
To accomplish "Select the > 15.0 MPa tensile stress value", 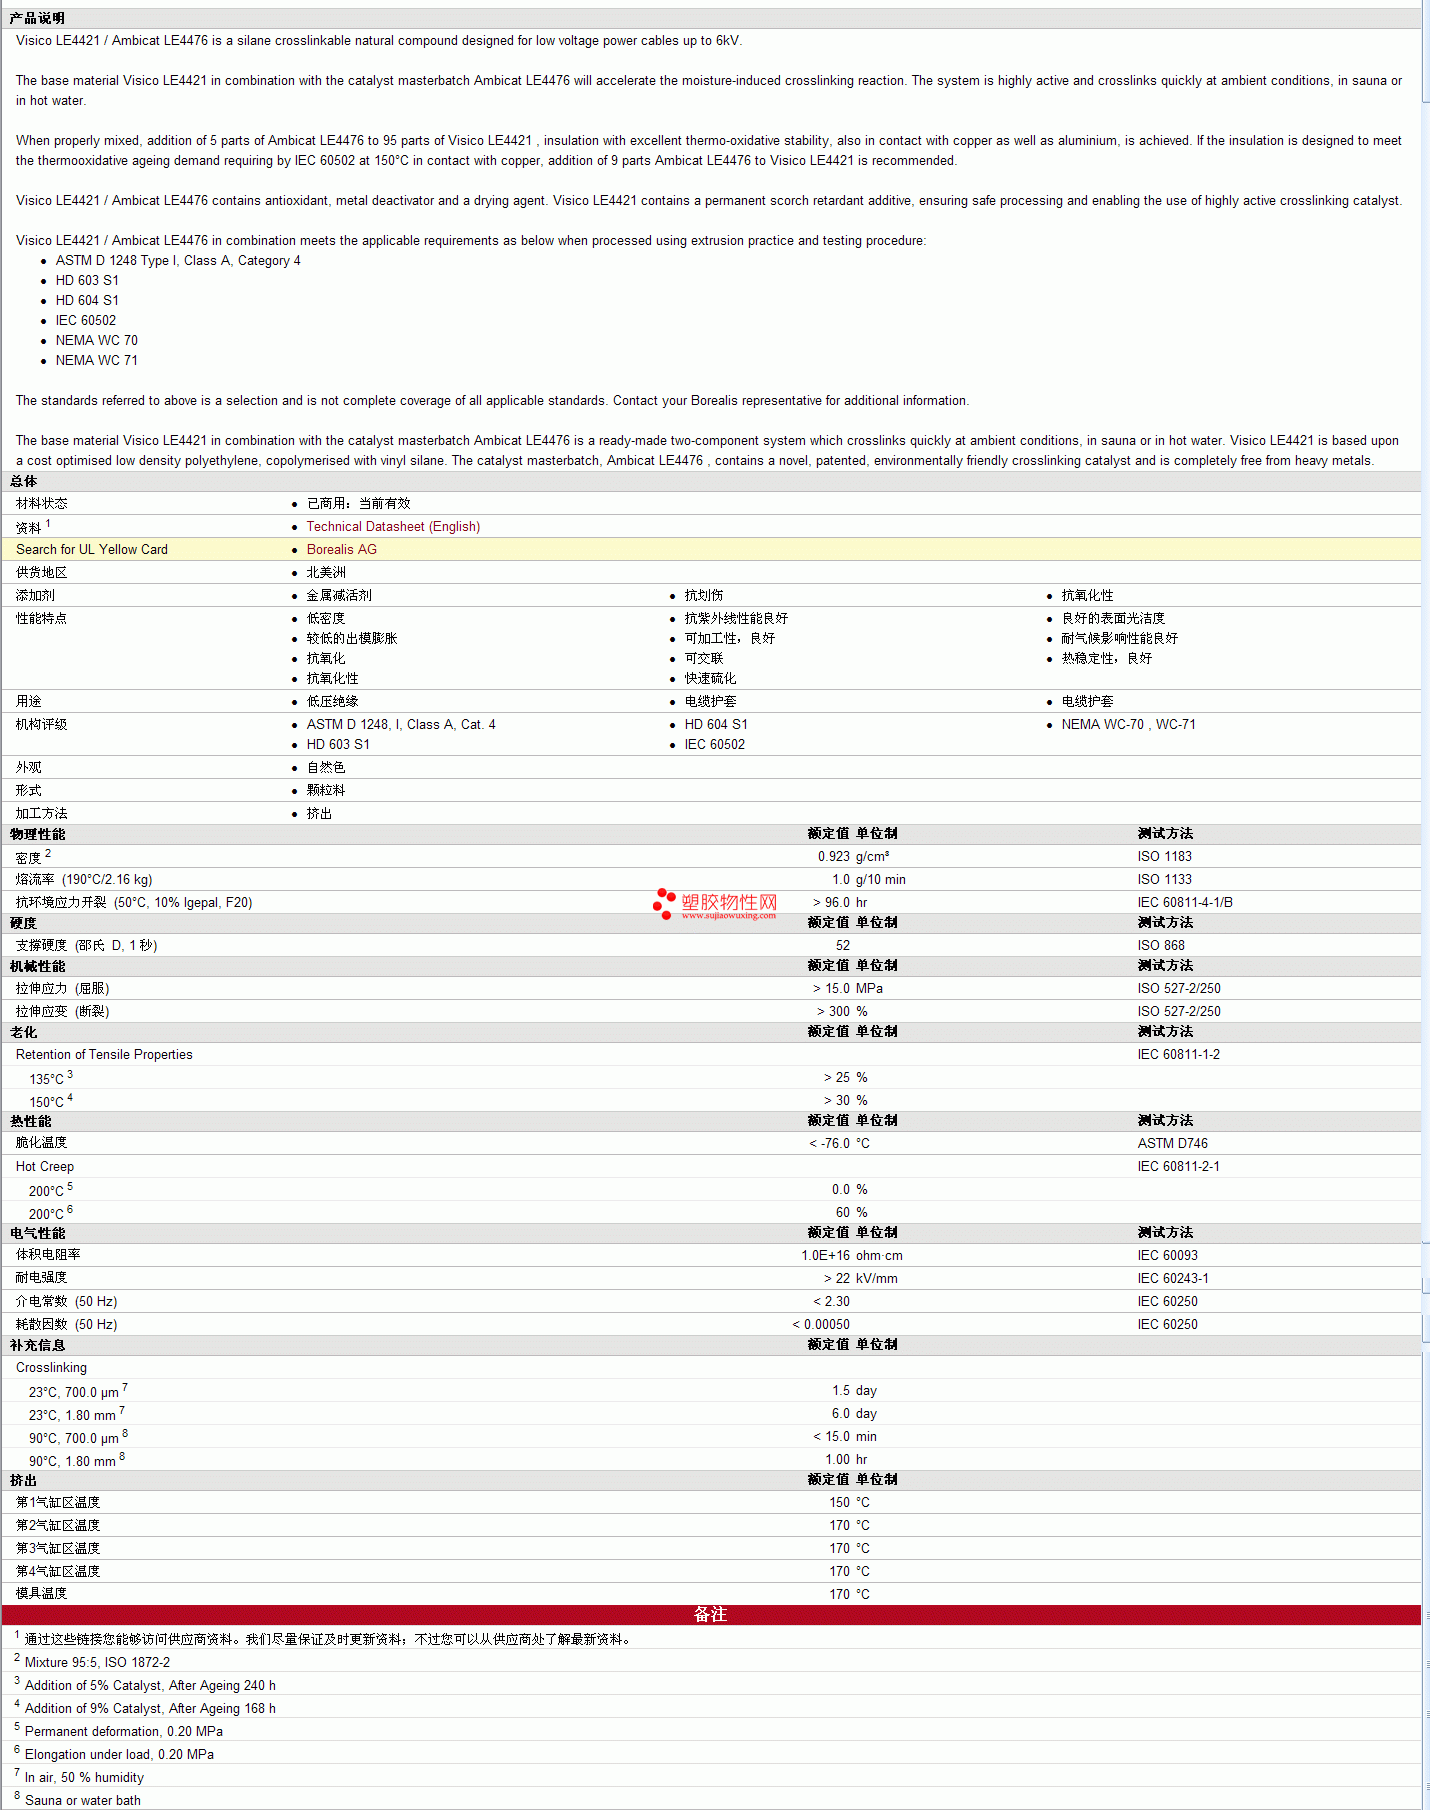I will point(848,988).
